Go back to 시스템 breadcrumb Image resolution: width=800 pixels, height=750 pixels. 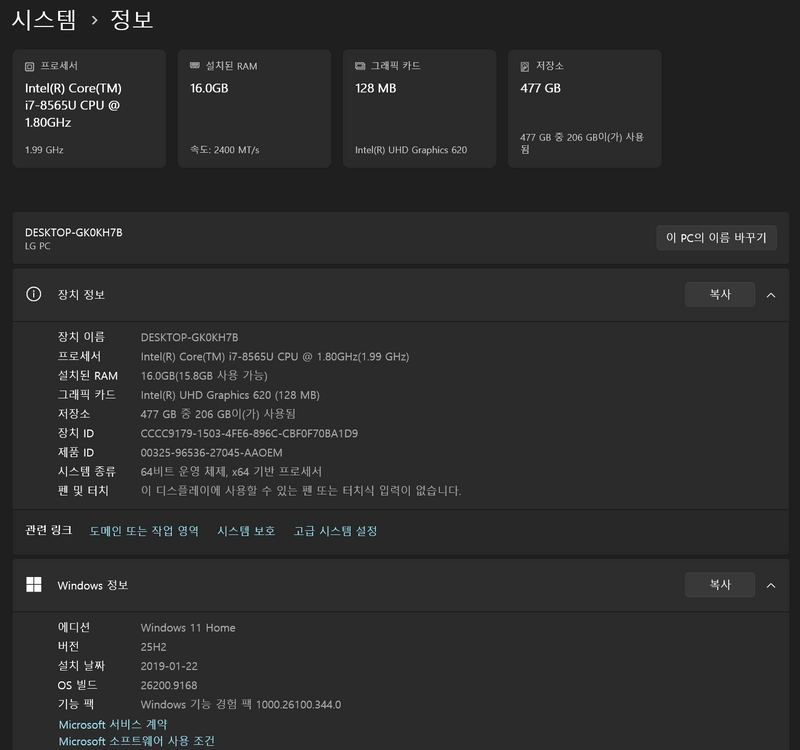[44, 20]
